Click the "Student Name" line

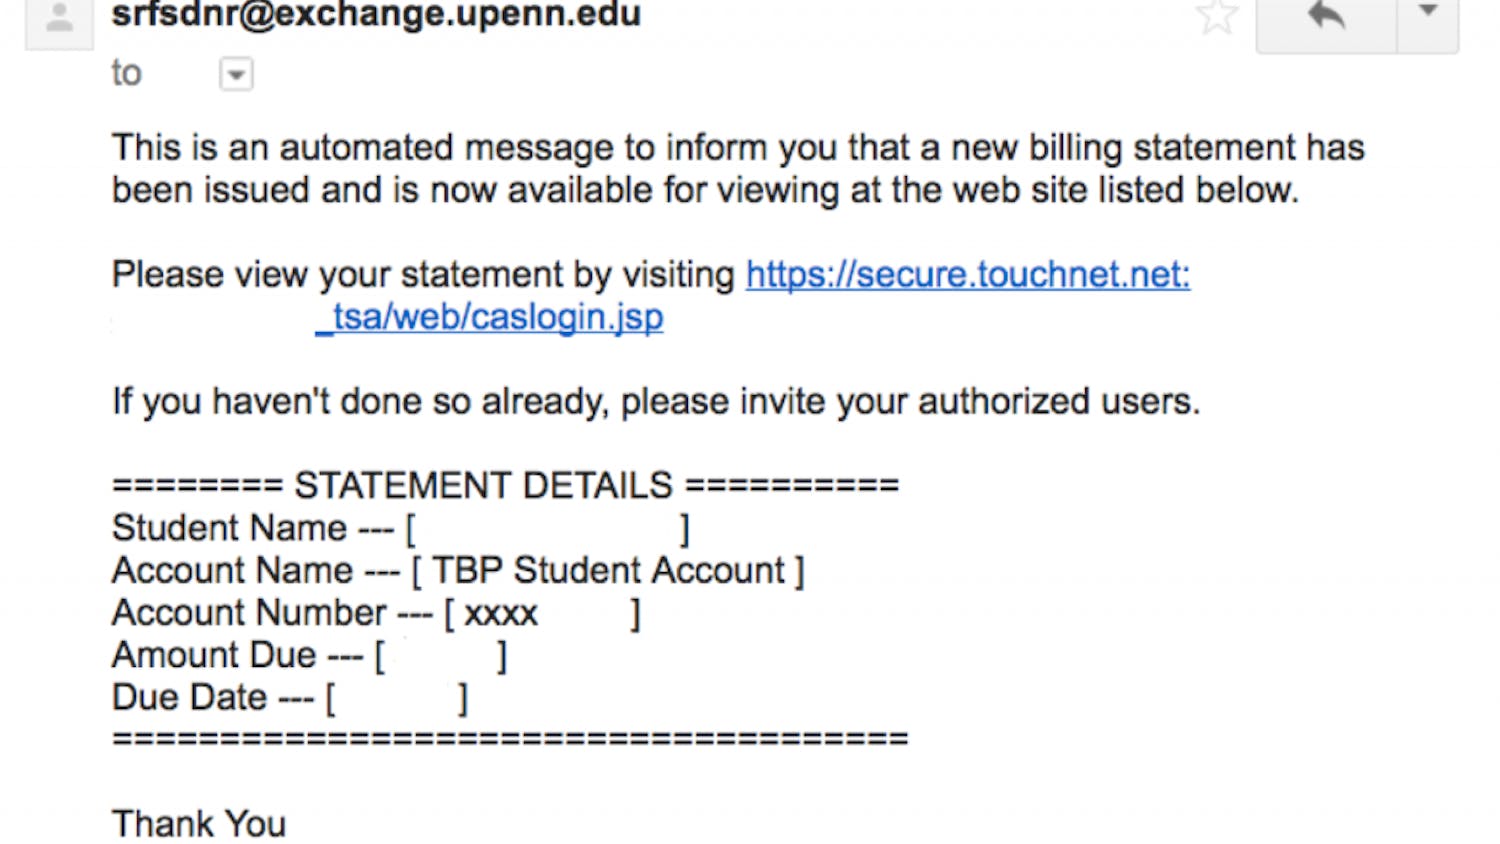(x=230, y=528)
